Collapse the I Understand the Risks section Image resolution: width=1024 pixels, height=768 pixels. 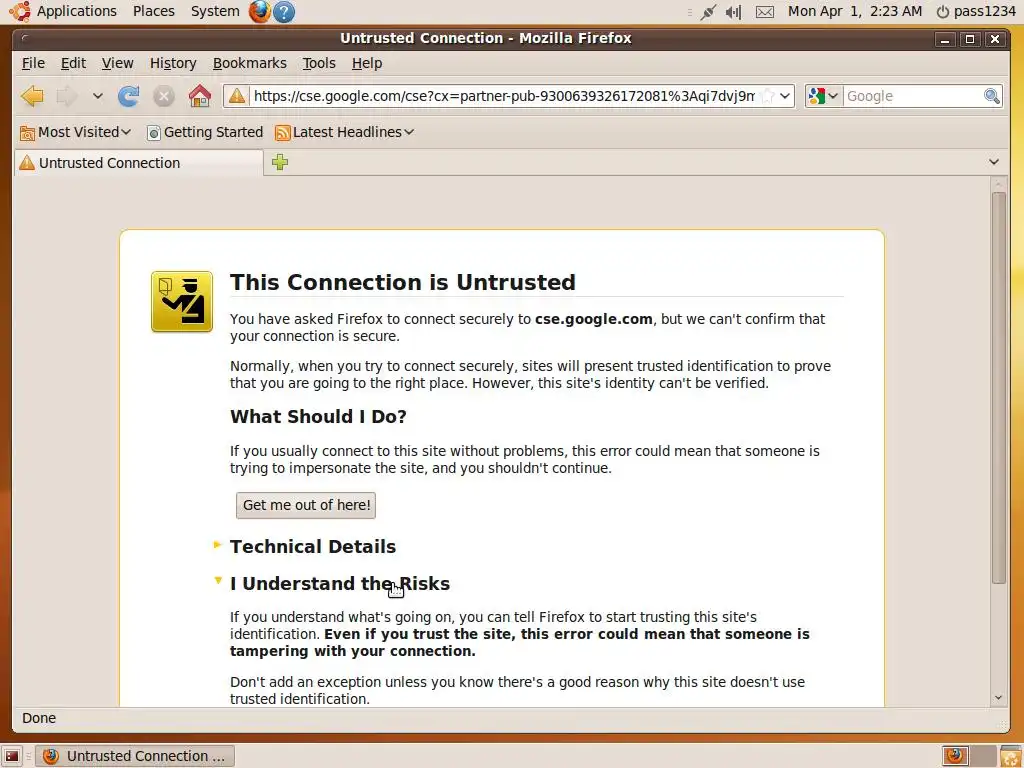(340, 584)
